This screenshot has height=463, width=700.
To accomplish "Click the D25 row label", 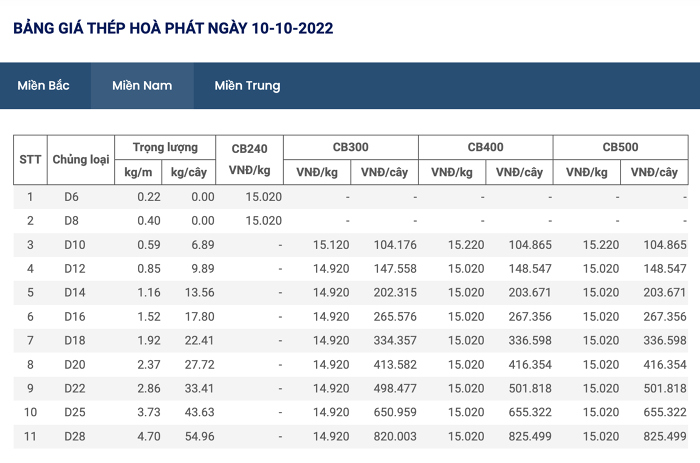I will (75, 412).
